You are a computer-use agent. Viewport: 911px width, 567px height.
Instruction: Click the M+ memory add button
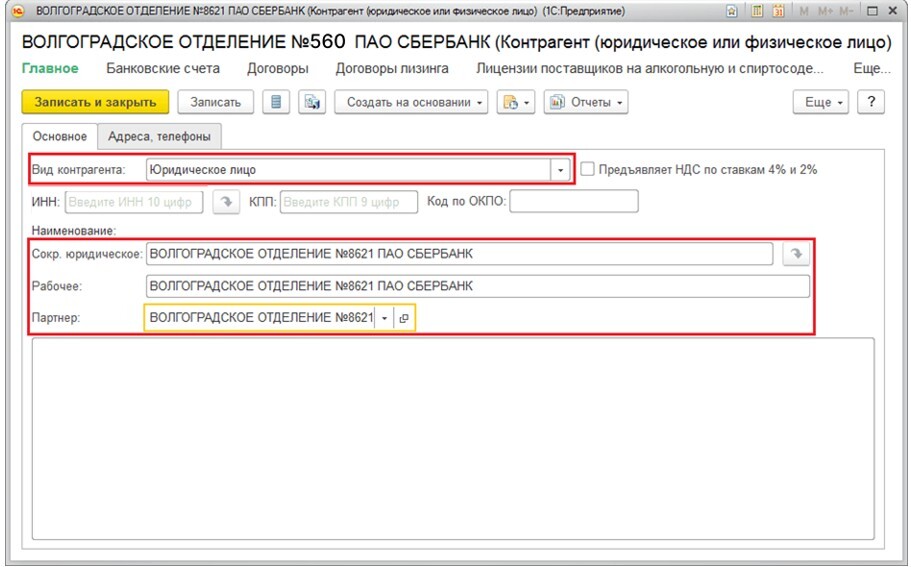pos(824,11)
